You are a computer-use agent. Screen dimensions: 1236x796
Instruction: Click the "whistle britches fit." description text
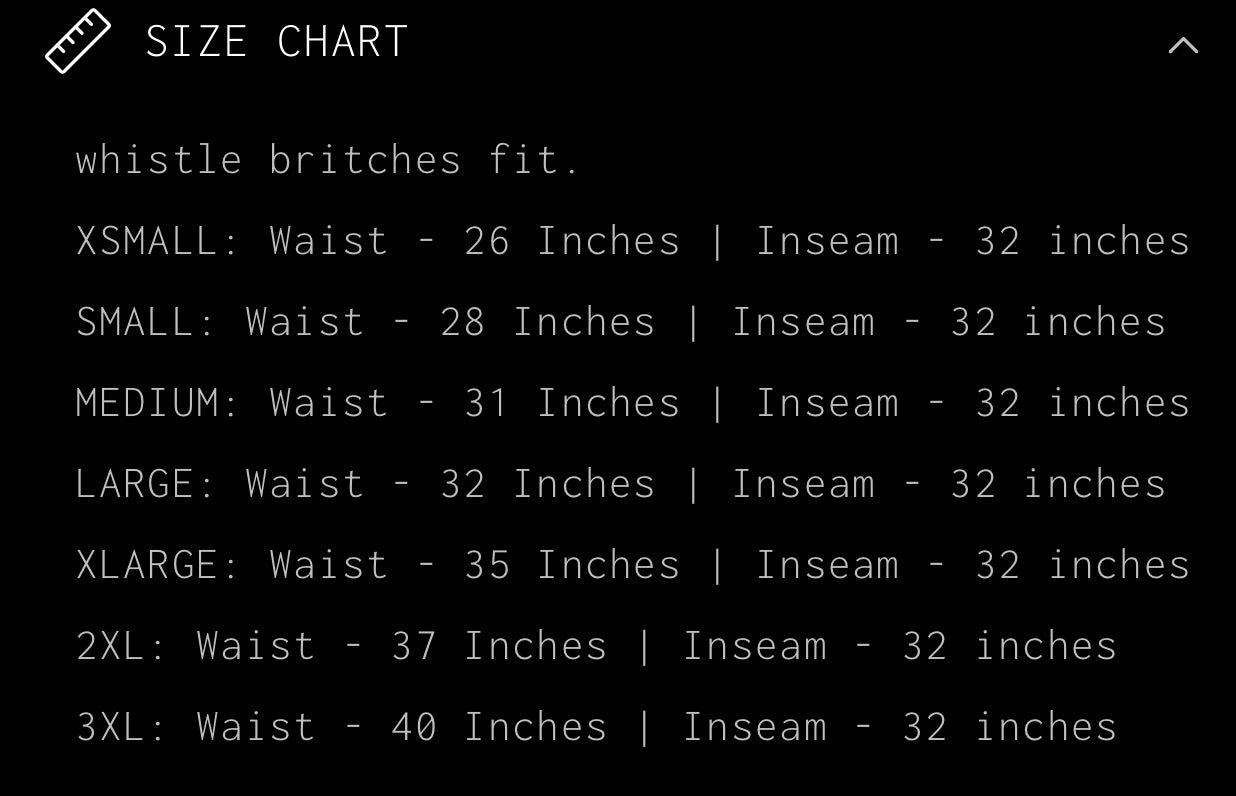click(328, 160)
